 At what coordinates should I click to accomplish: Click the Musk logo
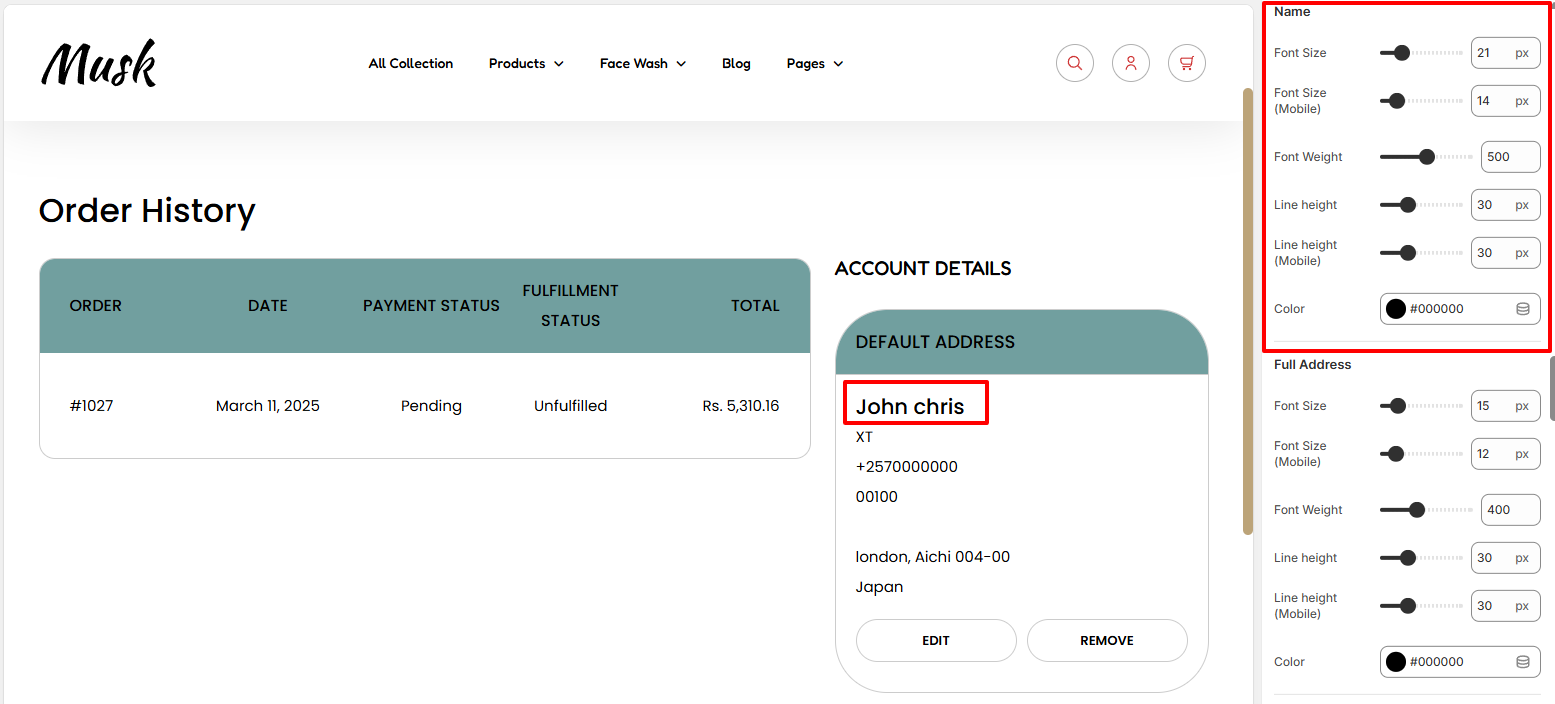[99, 63]
